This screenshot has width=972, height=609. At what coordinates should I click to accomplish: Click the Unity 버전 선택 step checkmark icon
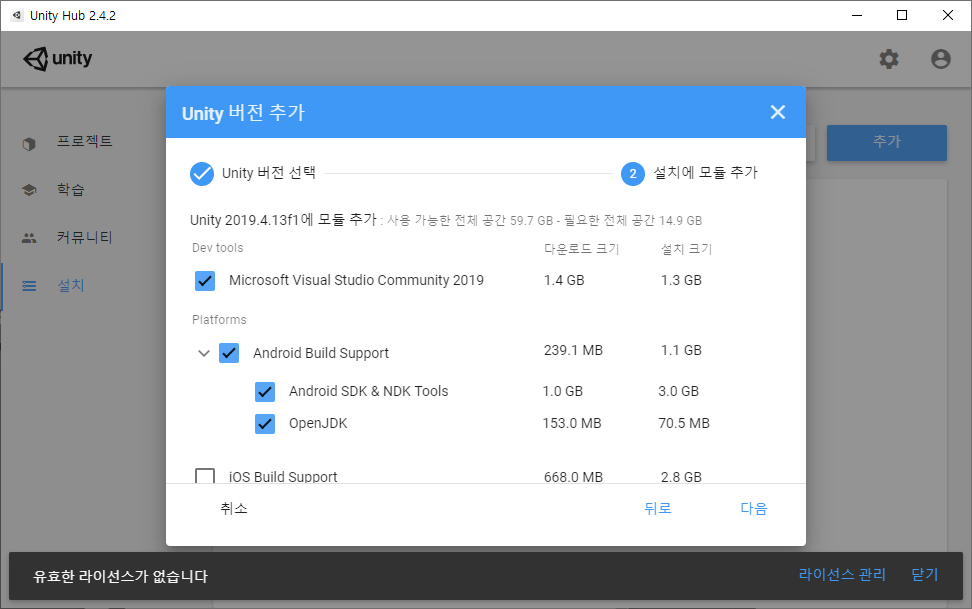pyautogui.click(x=201, y=174)
